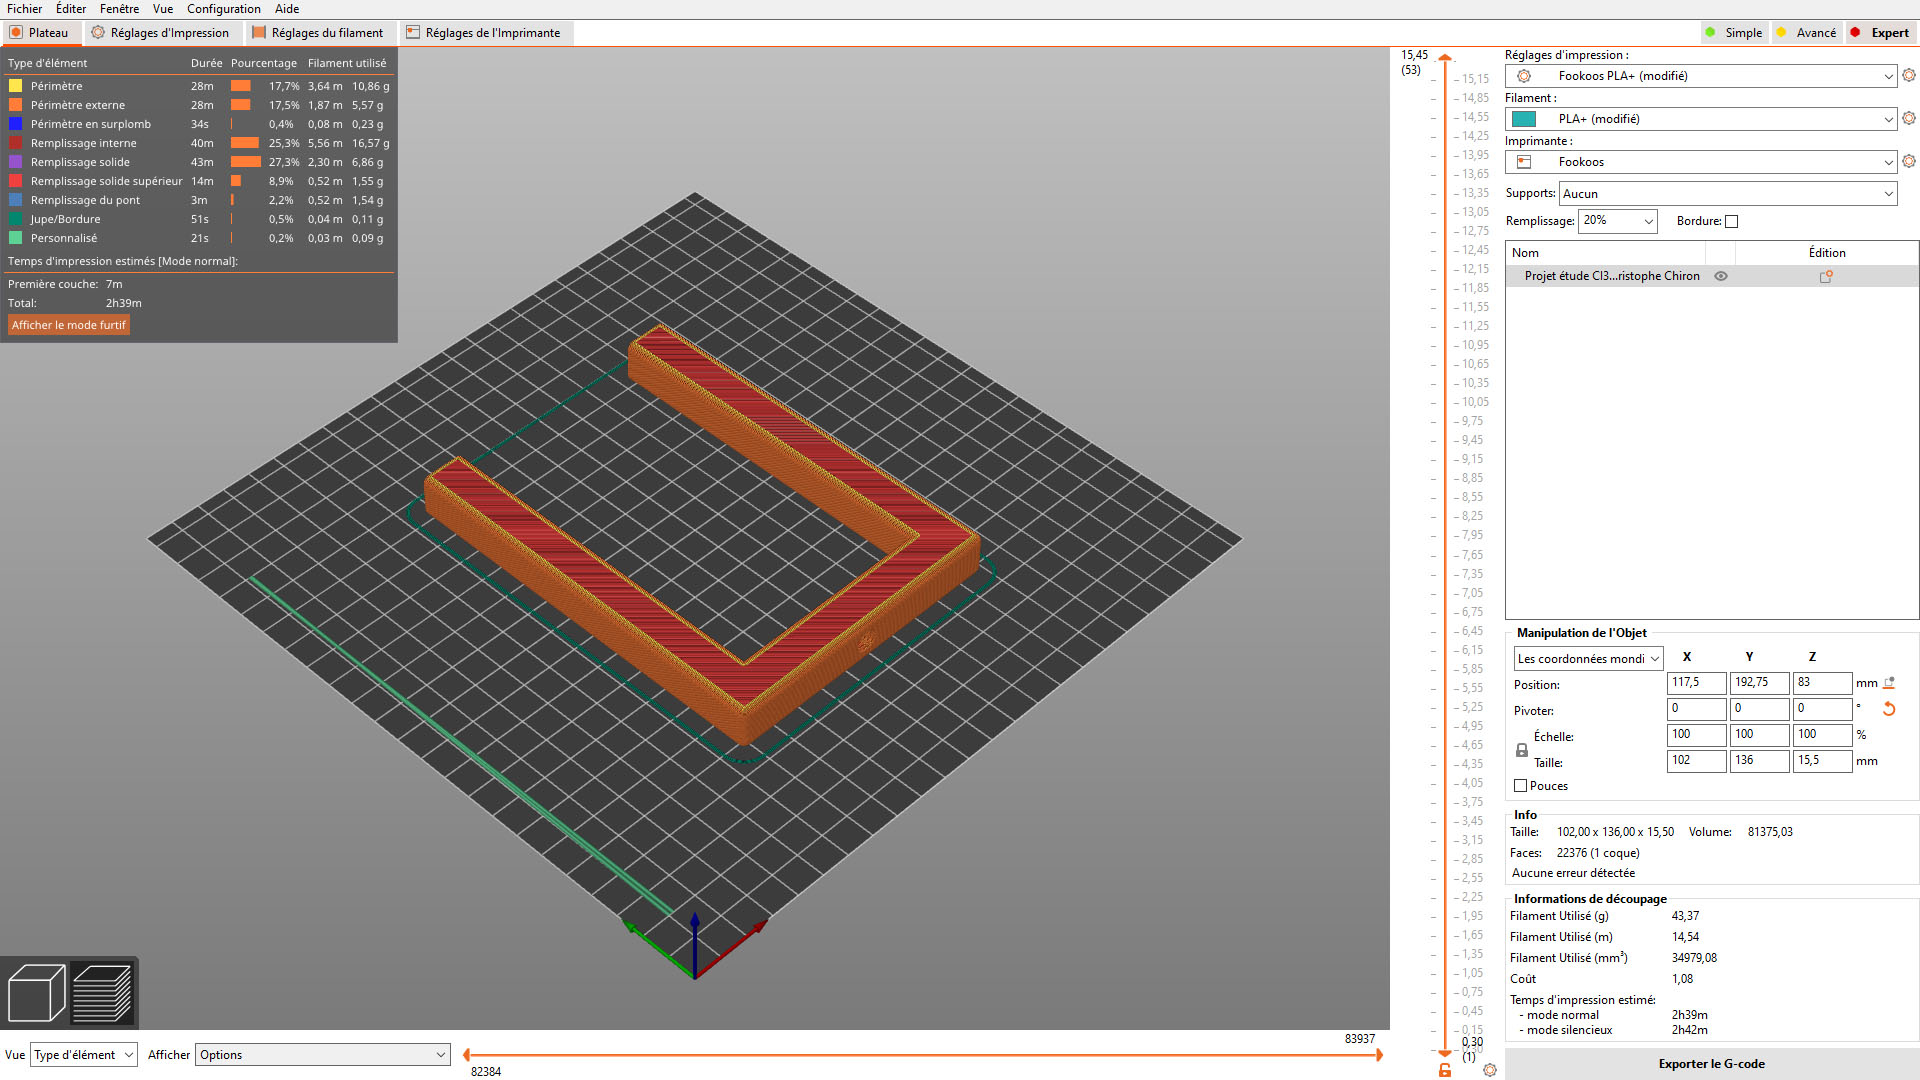Click the reset rotation arrow icon
The height and width of the screenshot is (1080, 1920).
1889,709
